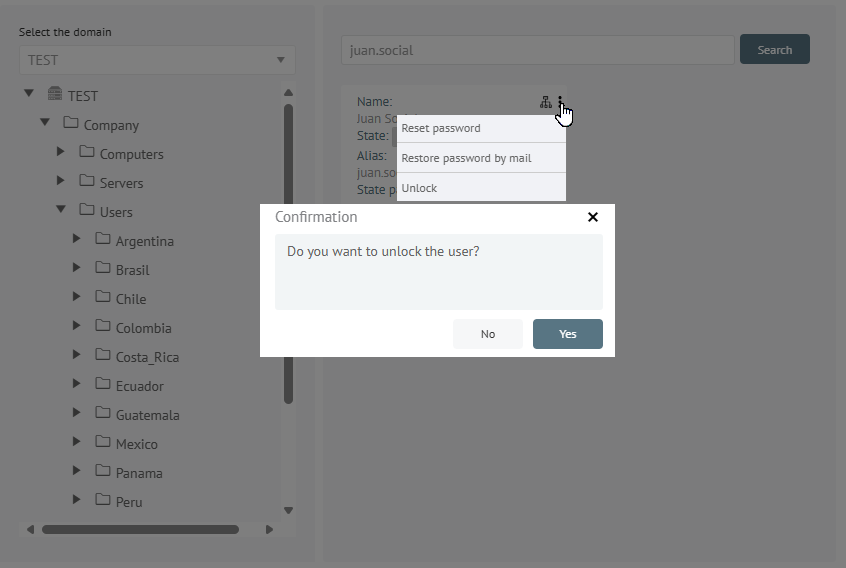
Task: Collapse the Users folder
Action: 61,210
